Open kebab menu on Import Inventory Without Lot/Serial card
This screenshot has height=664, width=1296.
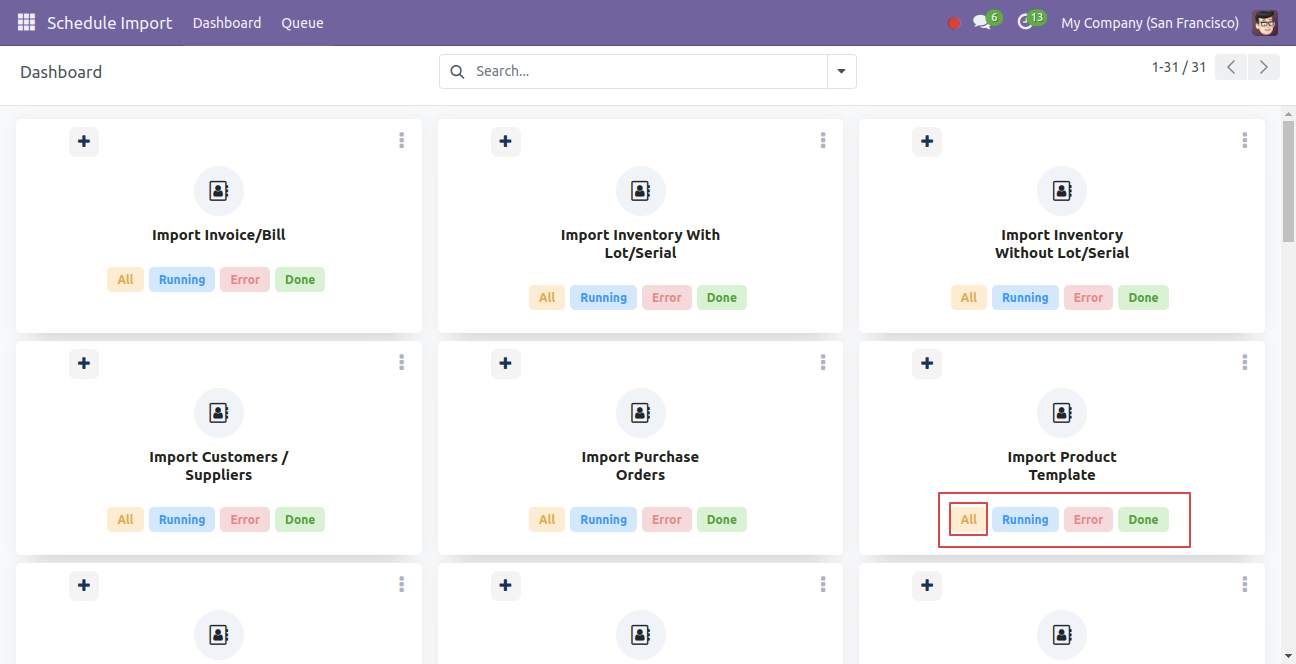coord(1245,141)
